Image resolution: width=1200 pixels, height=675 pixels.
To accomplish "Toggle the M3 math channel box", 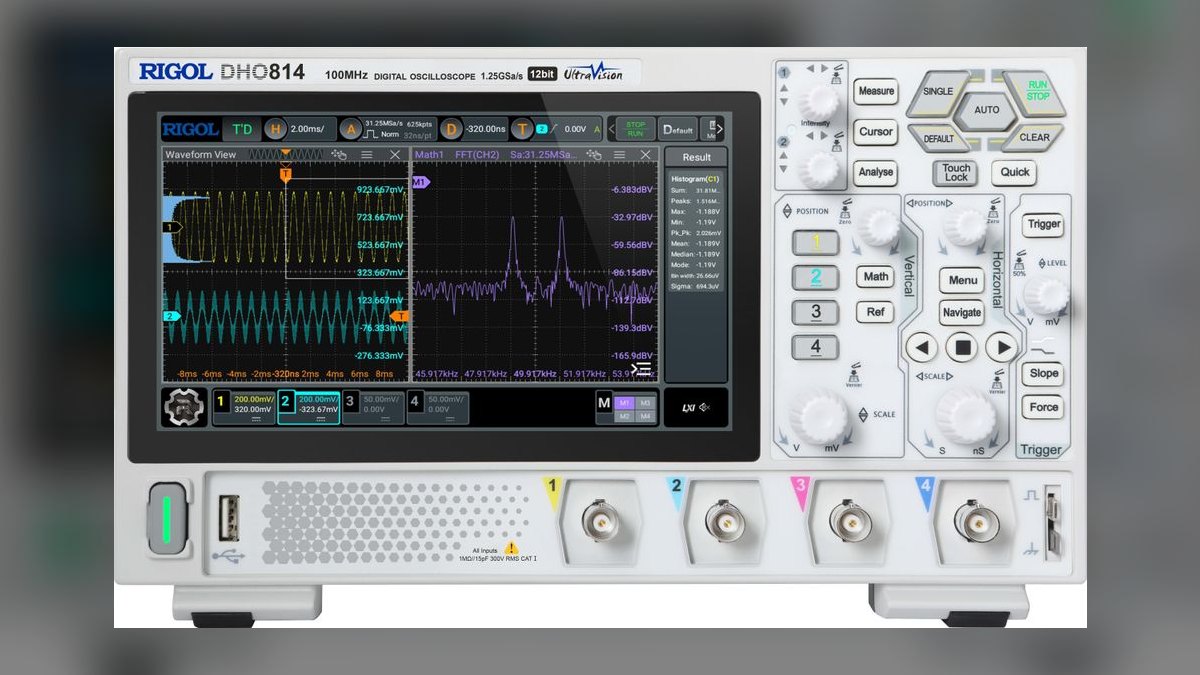I will coord(645,402).
